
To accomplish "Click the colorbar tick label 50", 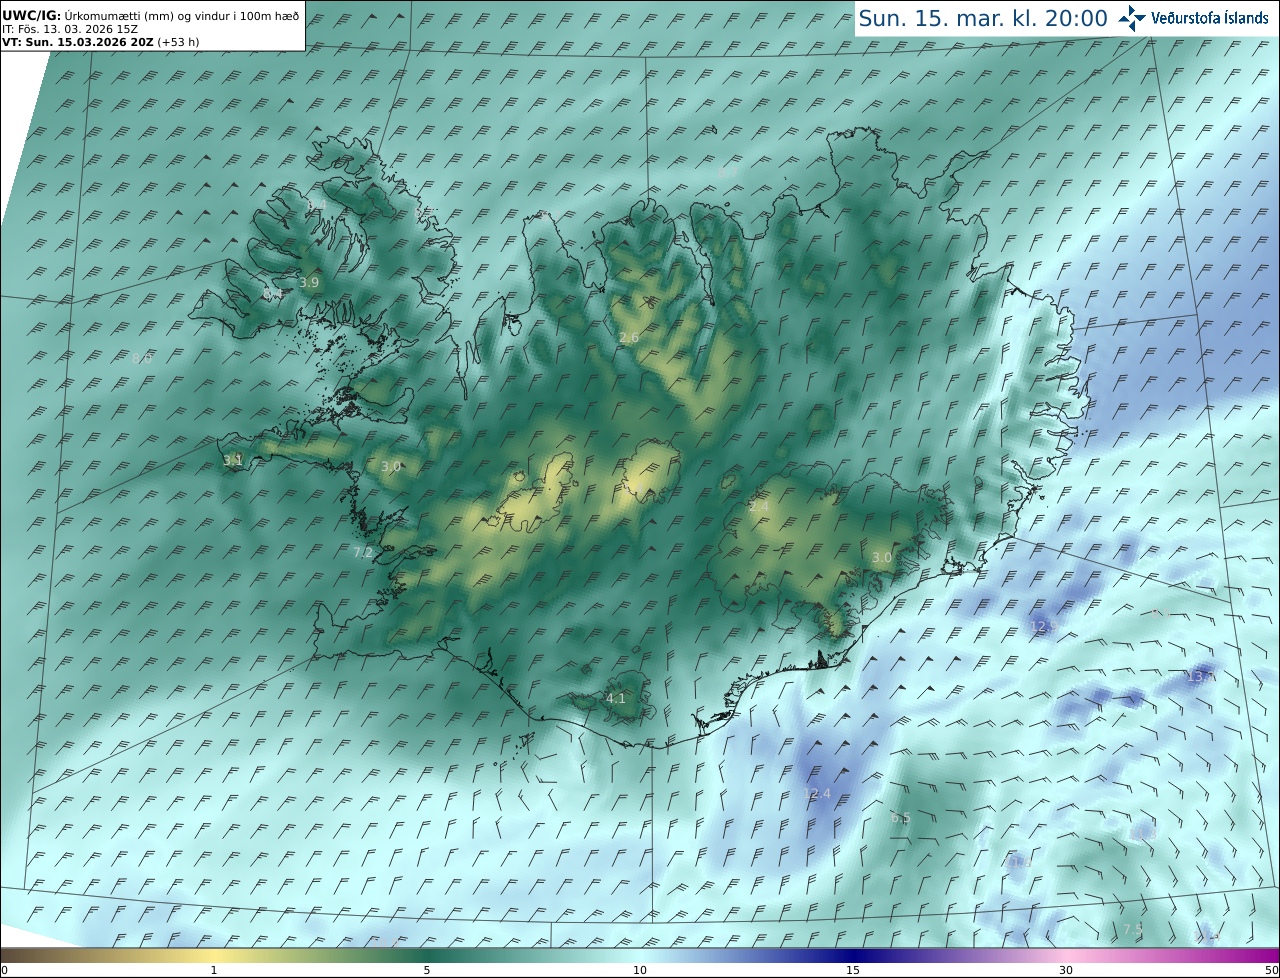I will [x=1271, y=970].
